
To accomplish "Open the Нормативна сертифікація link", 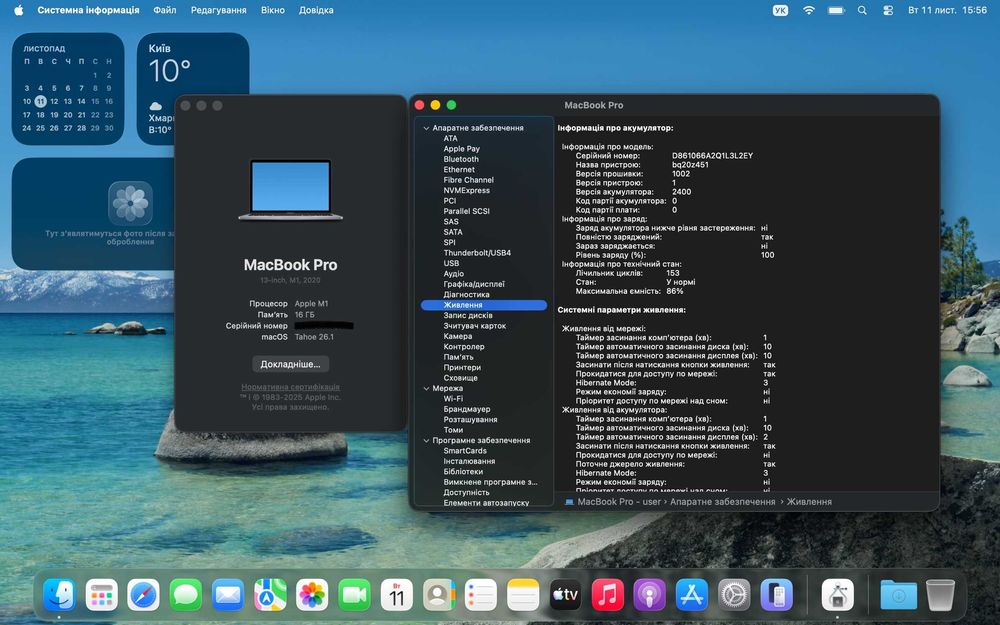I will point(290,387).
